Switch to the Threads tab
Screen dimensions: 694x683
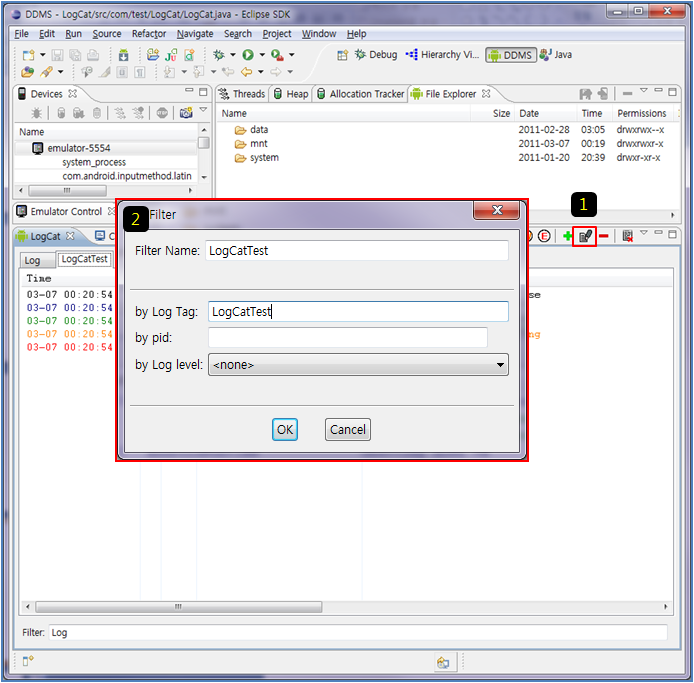click(243, 94)
